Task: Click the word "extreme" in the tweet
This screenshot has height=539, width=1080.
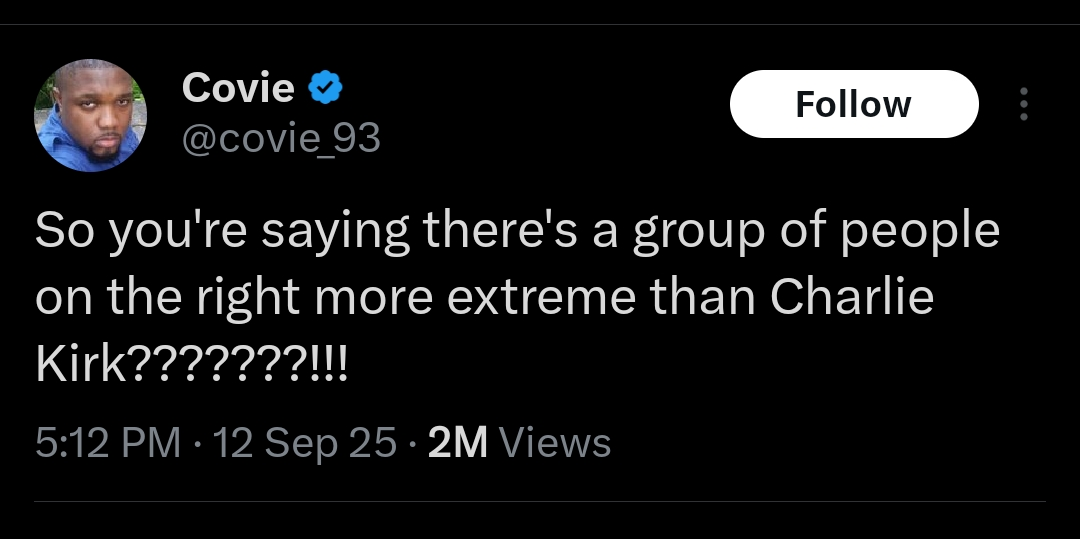Action: coord(541,298)
